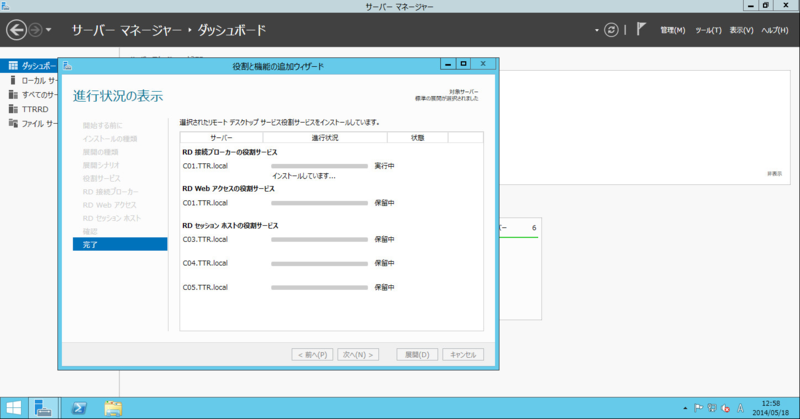Expand the dropdown arrow left of refresh
Viewport: 800px width, 419px height.
[x=596, y=31]
